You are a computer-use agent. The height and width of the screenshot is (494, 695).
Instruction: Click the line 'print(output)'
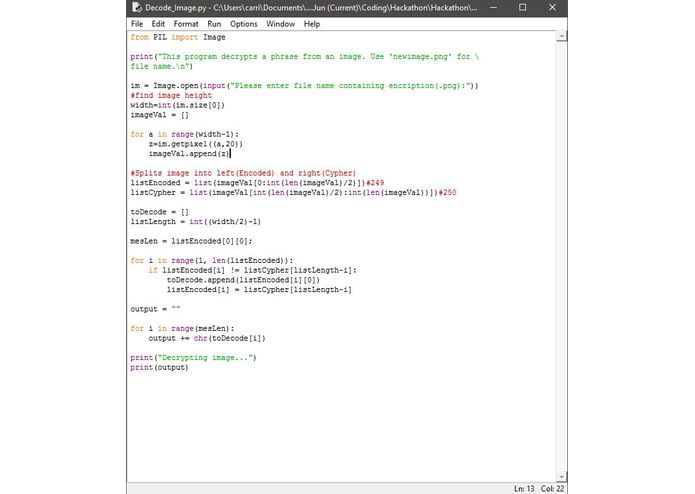coord(160,367)
